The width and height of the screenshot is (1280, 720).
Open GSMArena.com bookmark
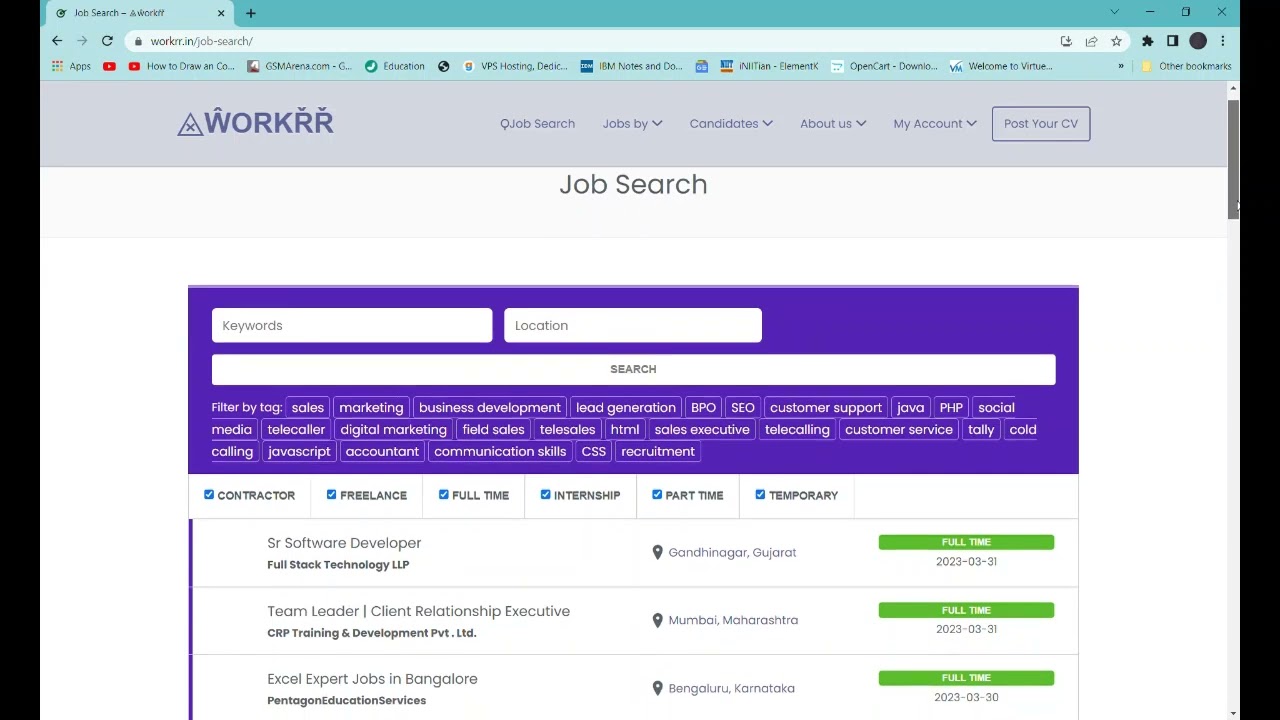pyautogui.click(x=299, y=66)
